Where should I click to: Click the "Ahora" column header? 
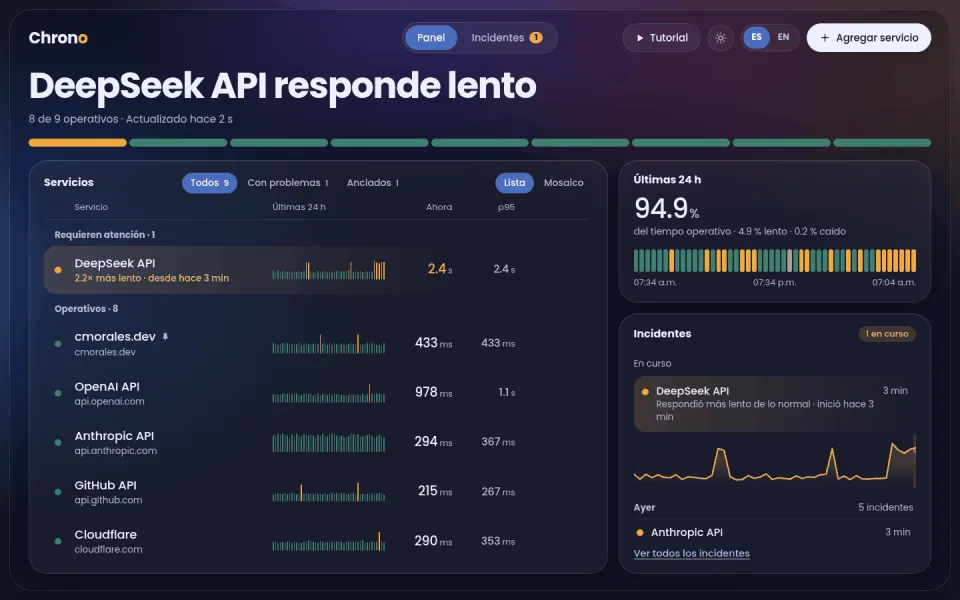(439, 207)
